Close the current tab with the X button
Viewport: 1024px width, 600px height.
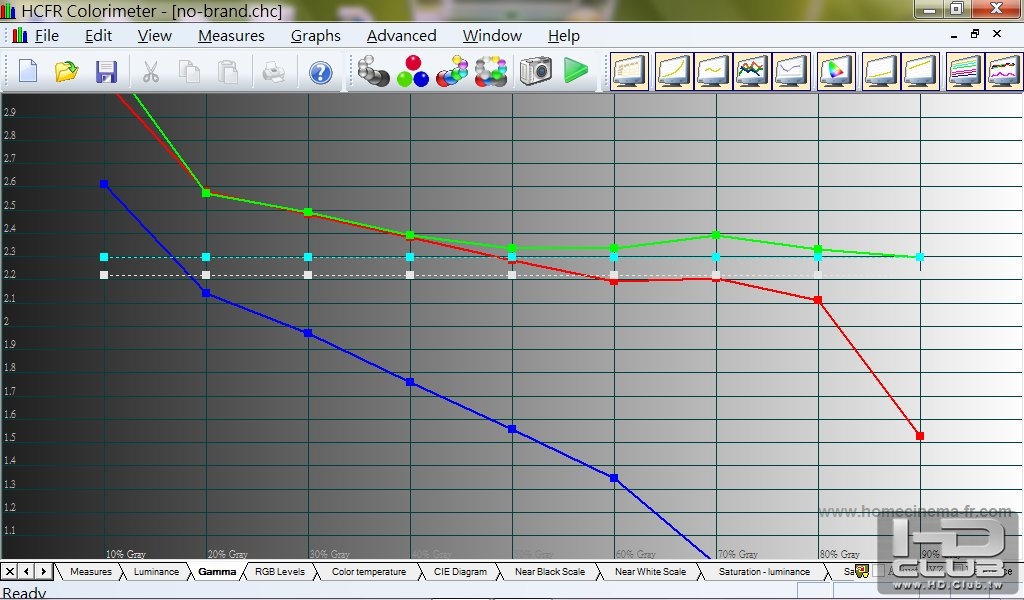[10, 571]
